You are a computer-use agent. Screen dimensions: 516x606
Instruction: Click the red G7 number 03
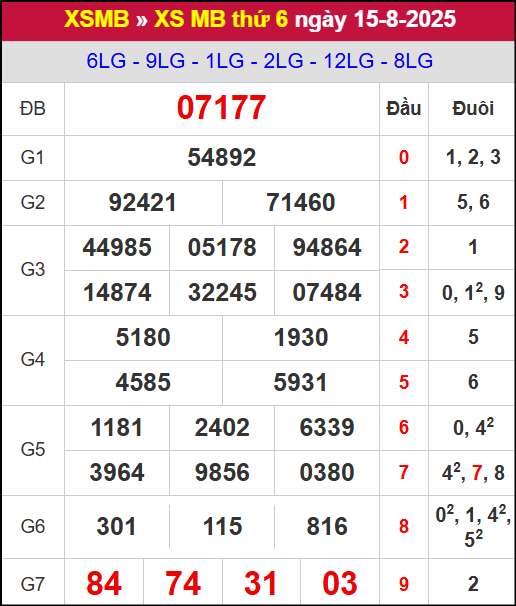340,583
